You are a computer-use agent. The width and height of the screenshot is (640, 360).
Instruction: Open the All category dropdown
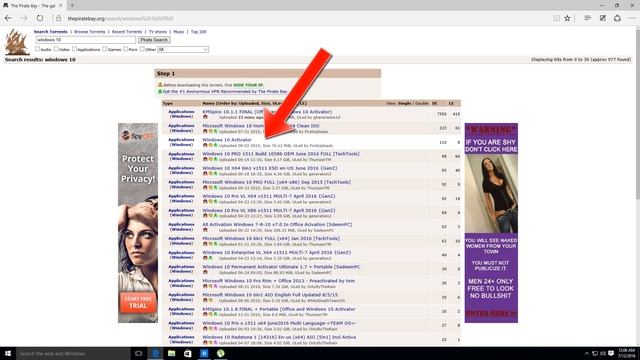183,49
